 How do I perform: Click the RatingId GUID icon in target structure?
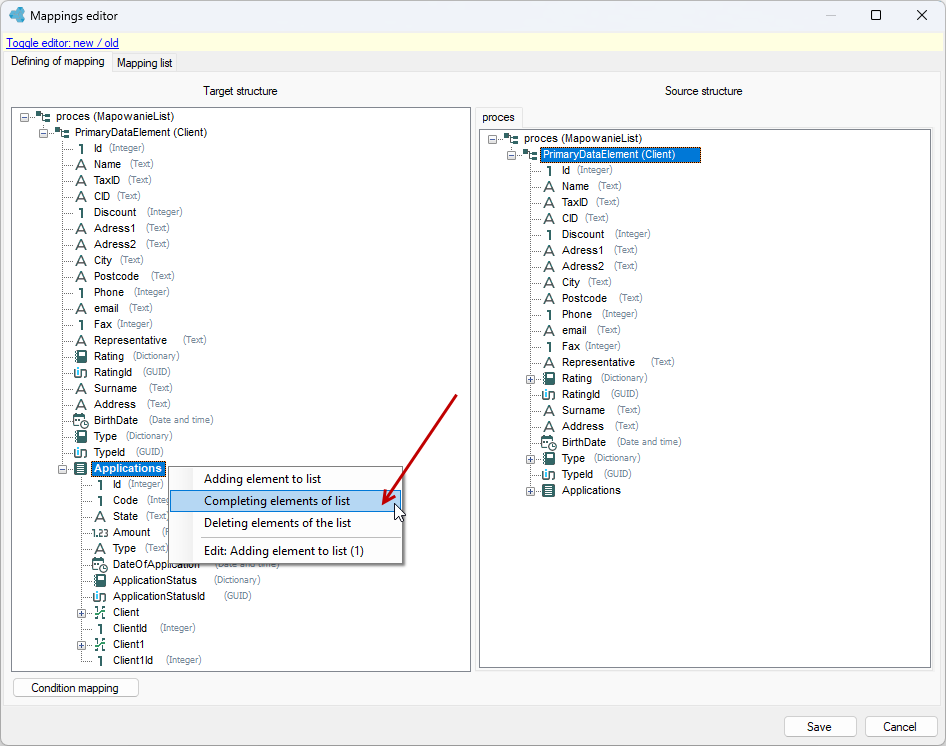click(x=81, y=372)
